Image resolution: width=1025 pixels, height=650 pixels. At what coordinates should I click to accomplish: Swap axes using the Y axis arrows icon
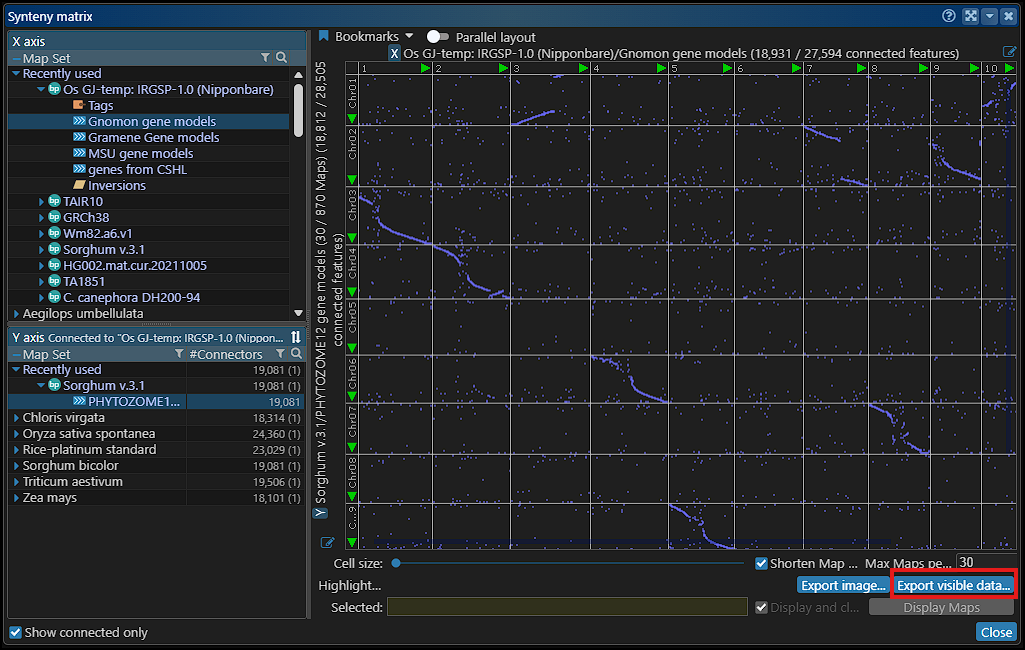296,337
